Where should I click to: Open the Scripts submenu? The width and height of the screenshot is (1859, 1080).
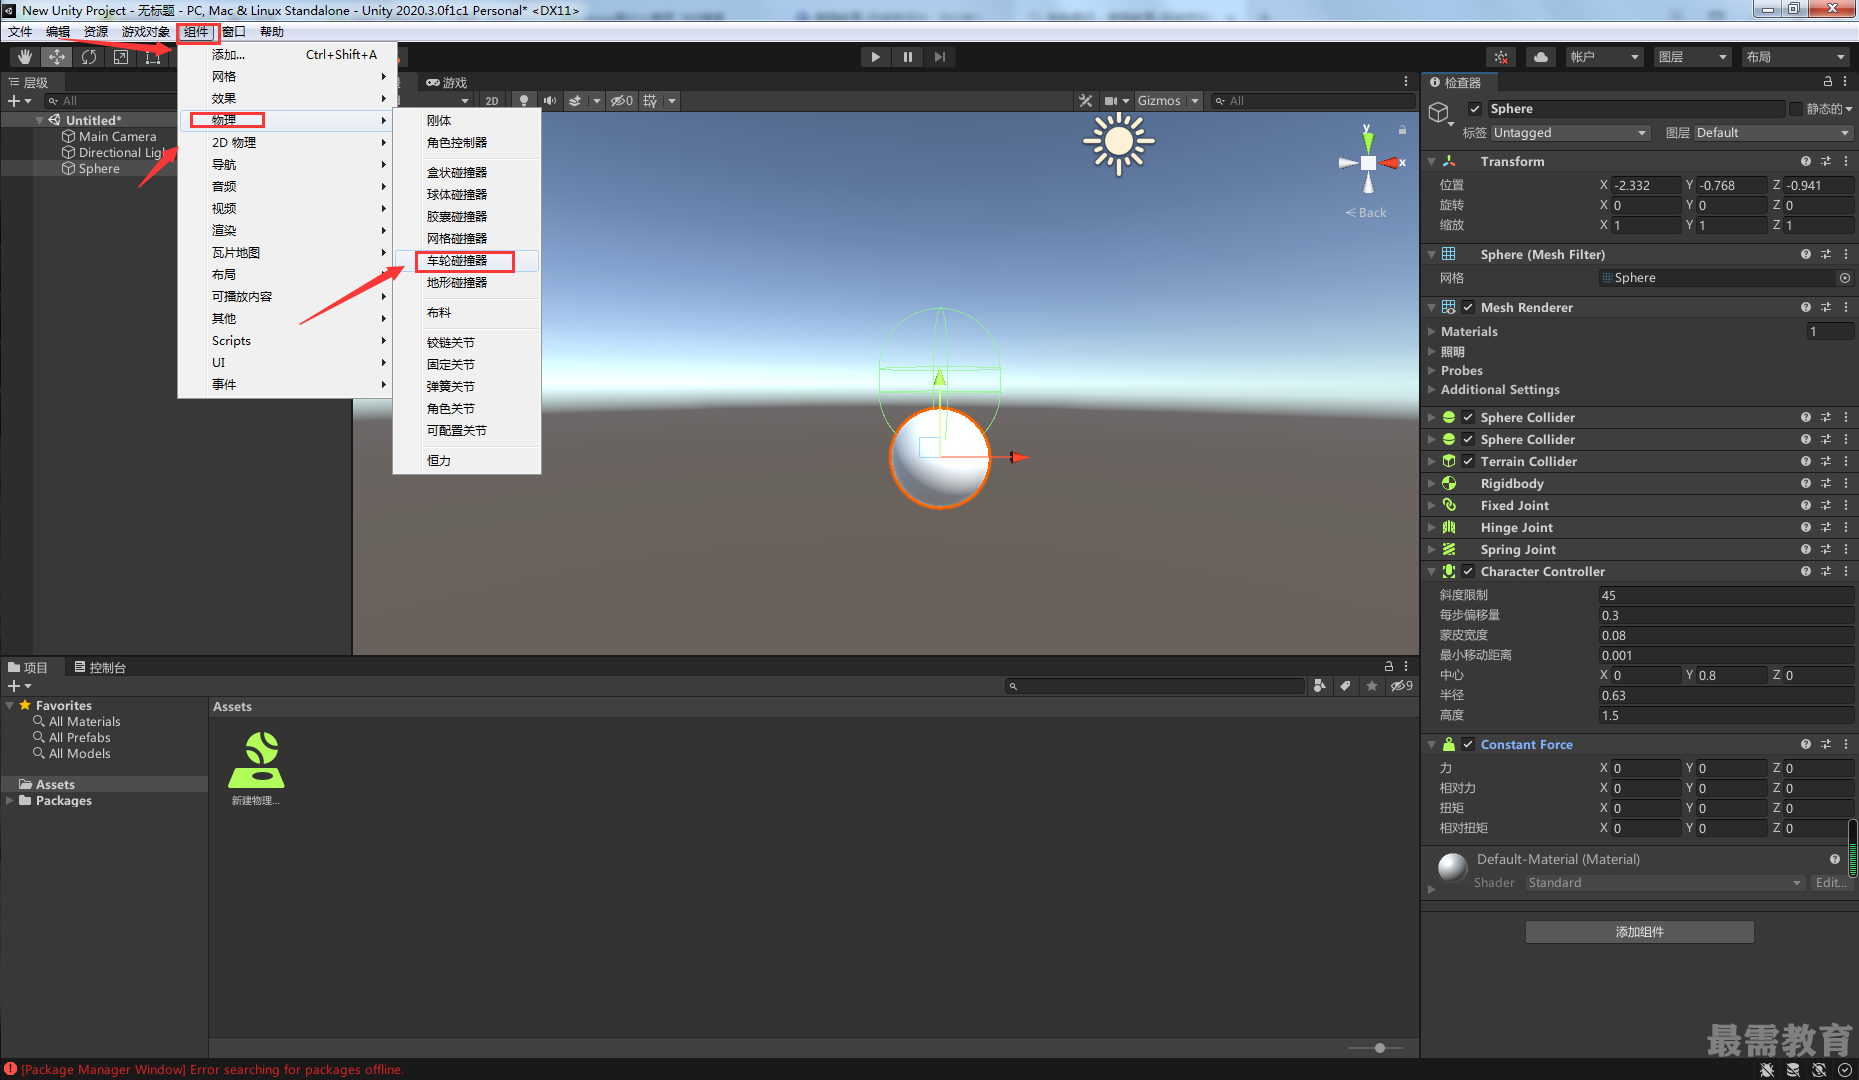click(x=285, y=341)
